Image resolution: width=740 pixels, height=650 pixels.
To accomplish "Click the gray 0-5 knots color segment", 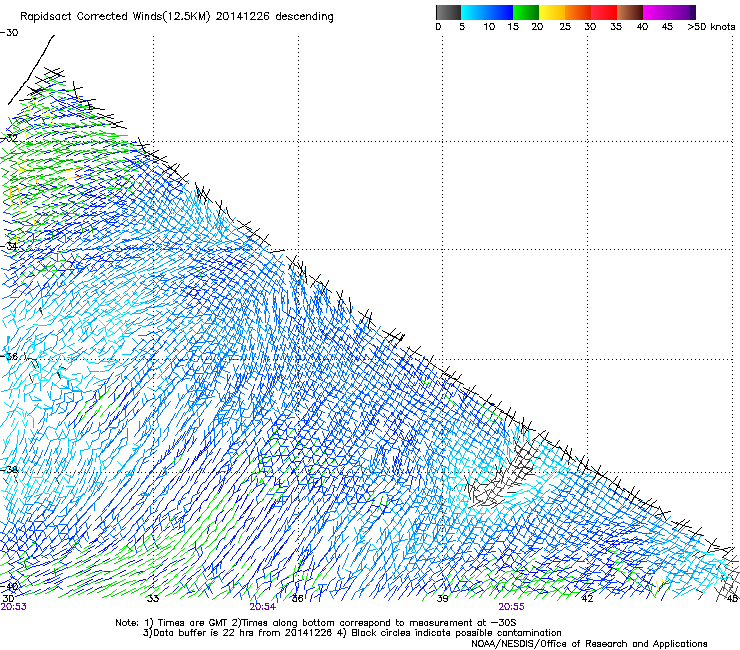I will pos(448,12).
